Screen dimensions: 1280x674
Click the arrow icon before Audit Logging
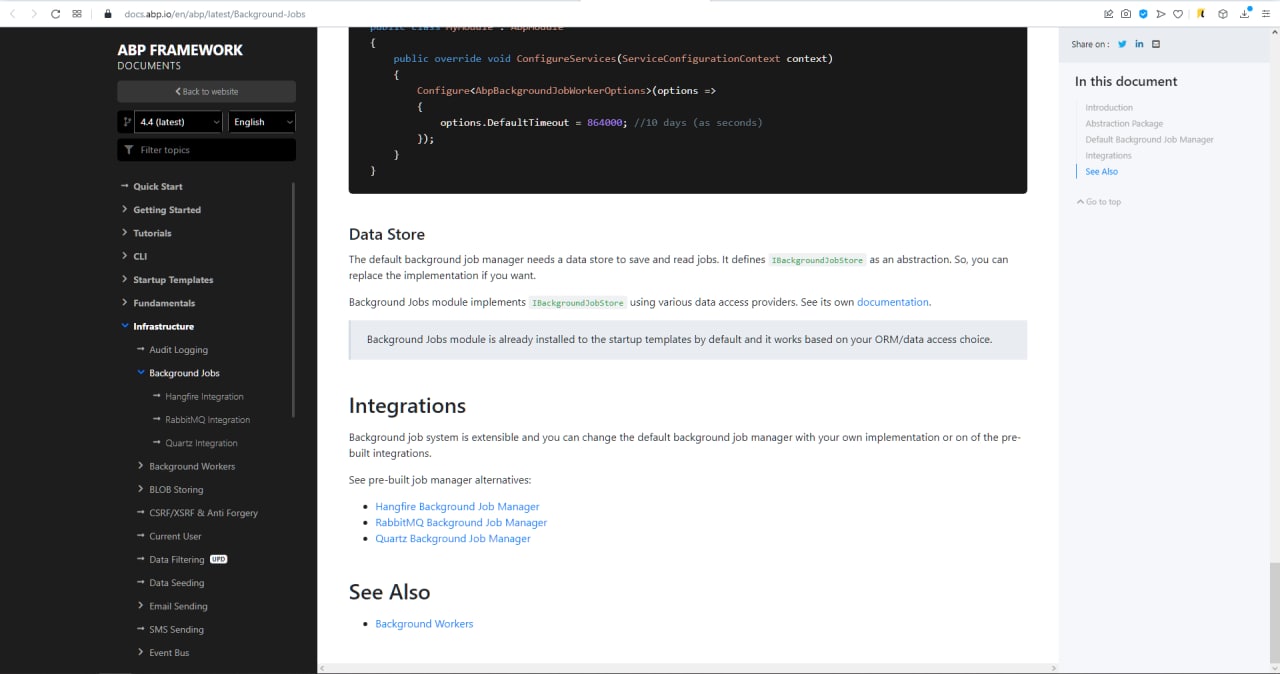pos(141,350)
